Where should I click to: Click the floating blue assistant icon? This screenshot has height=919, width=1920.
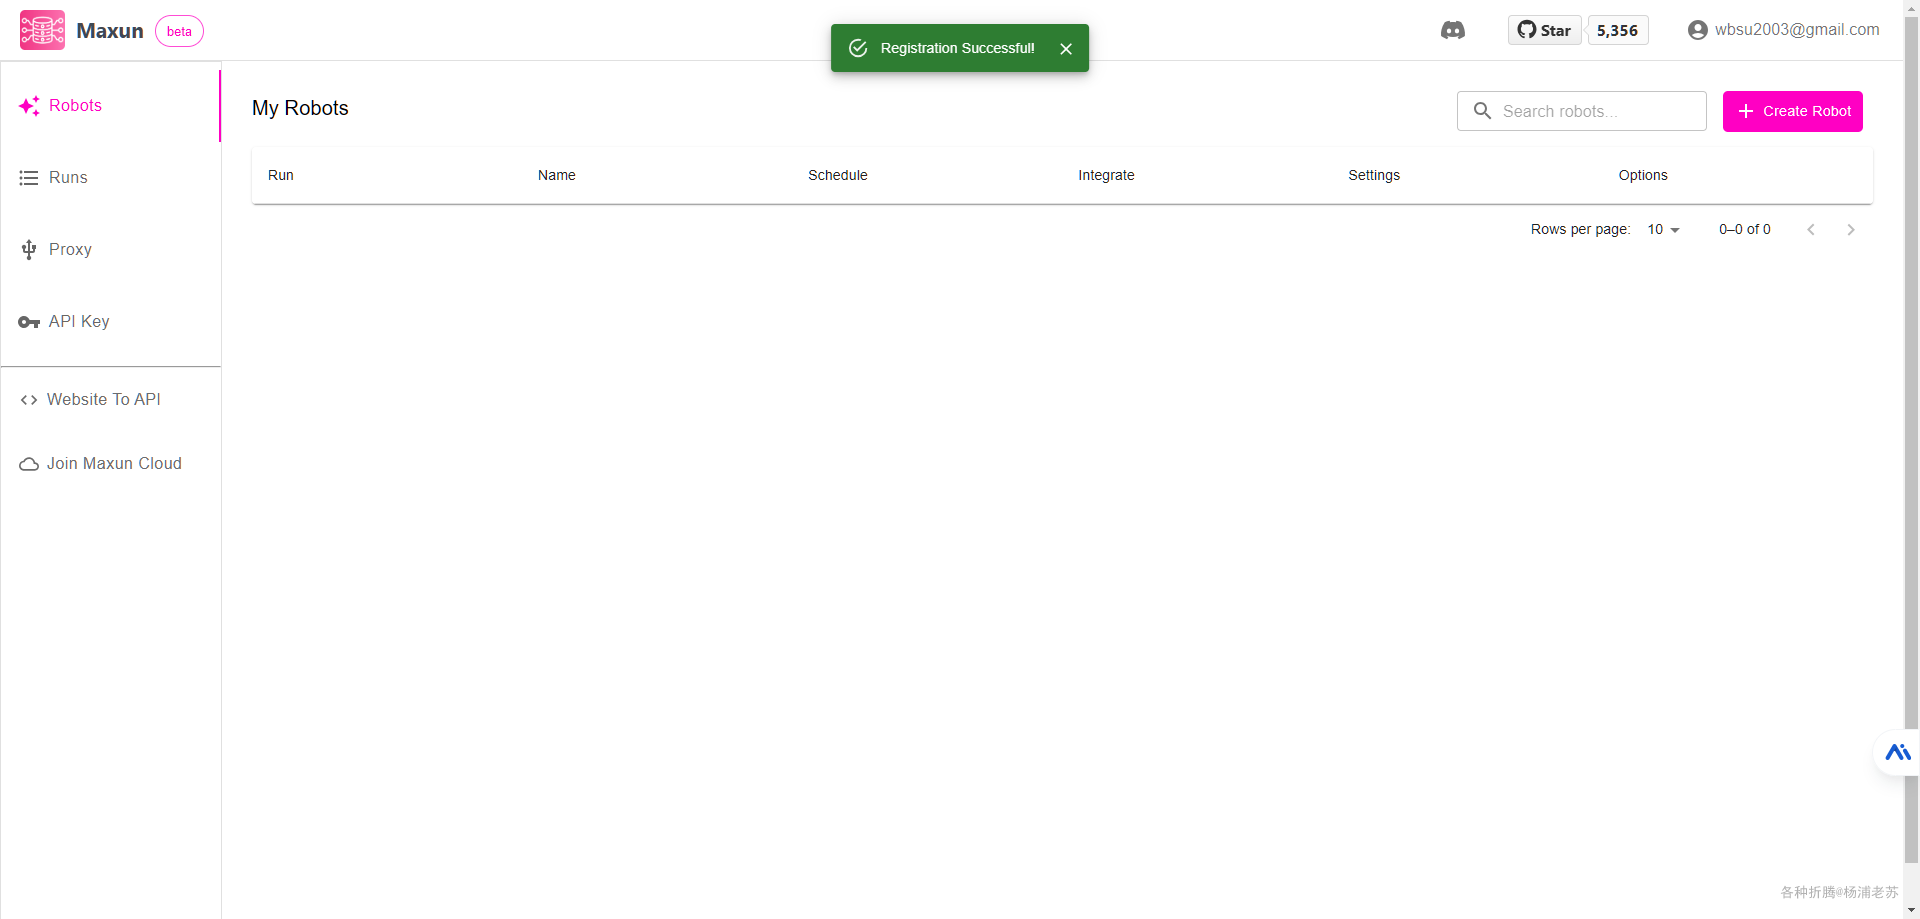1897,752
